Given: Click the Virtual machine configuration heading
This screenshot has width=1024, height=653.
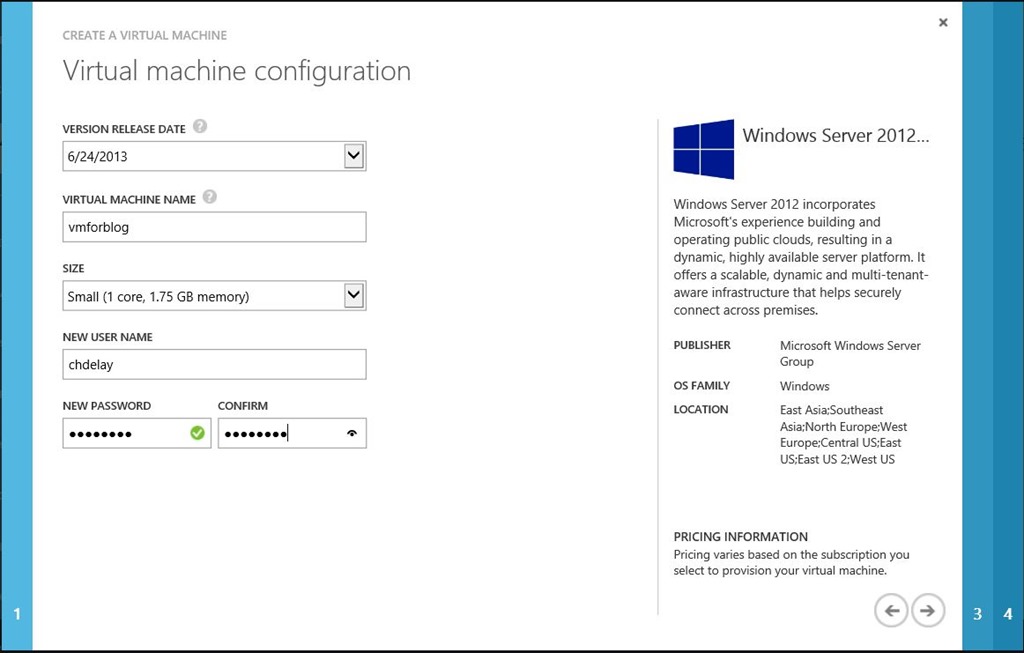Looking at the screenshot, I should (236, 71).
